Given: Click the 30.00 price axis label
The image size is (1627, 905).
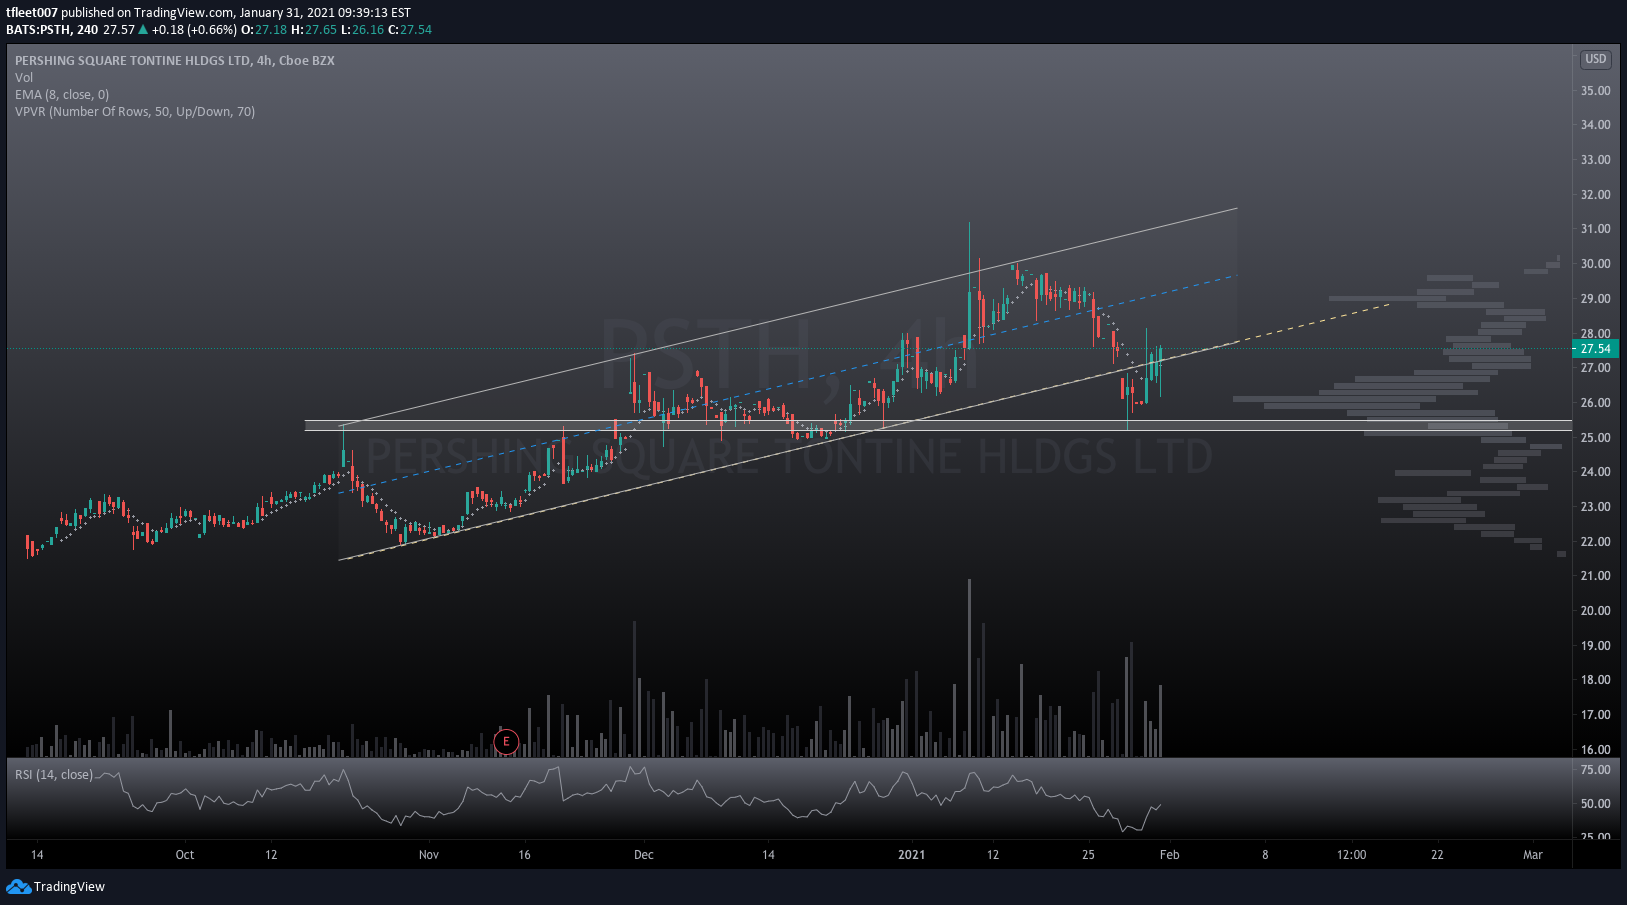Looking at the screenshot, I should pos(1595,264).
